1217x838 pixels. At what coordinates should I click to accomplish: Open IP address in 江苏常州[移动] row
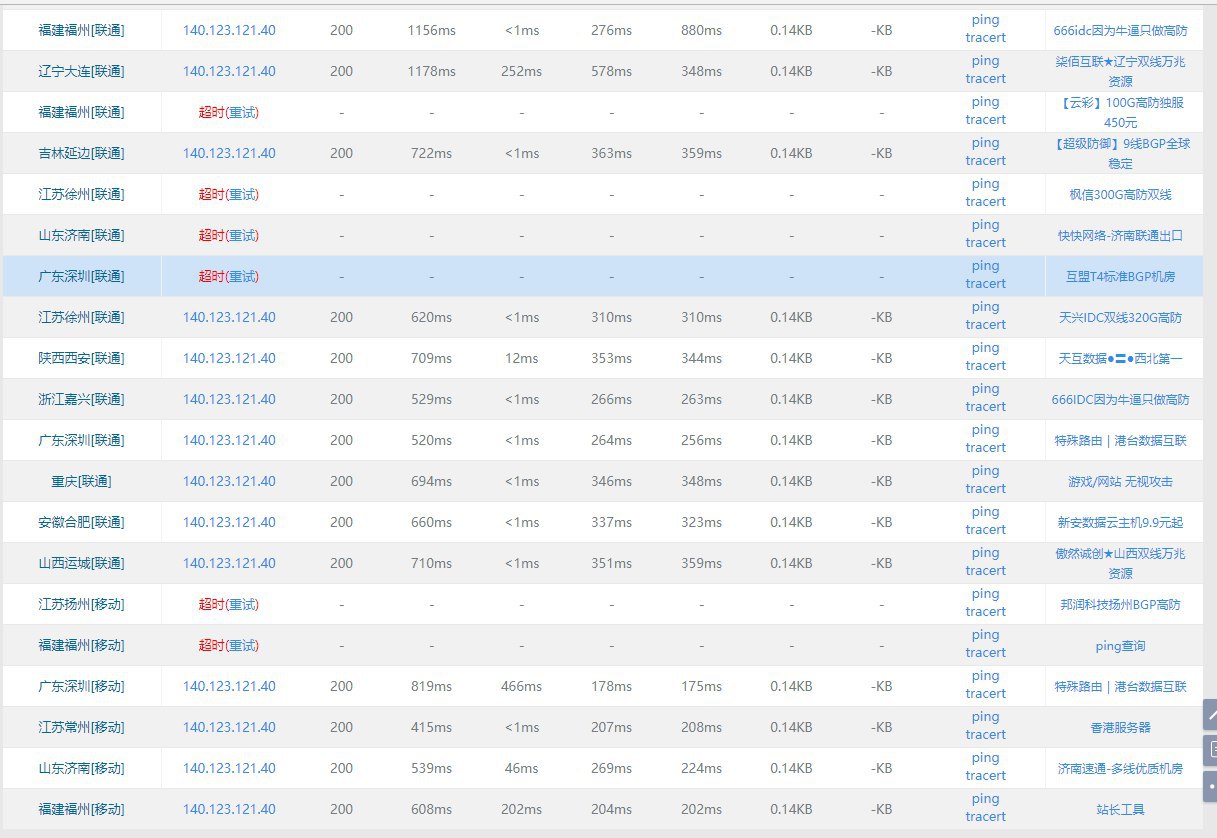pyautogui.click(x=229, y=727)
